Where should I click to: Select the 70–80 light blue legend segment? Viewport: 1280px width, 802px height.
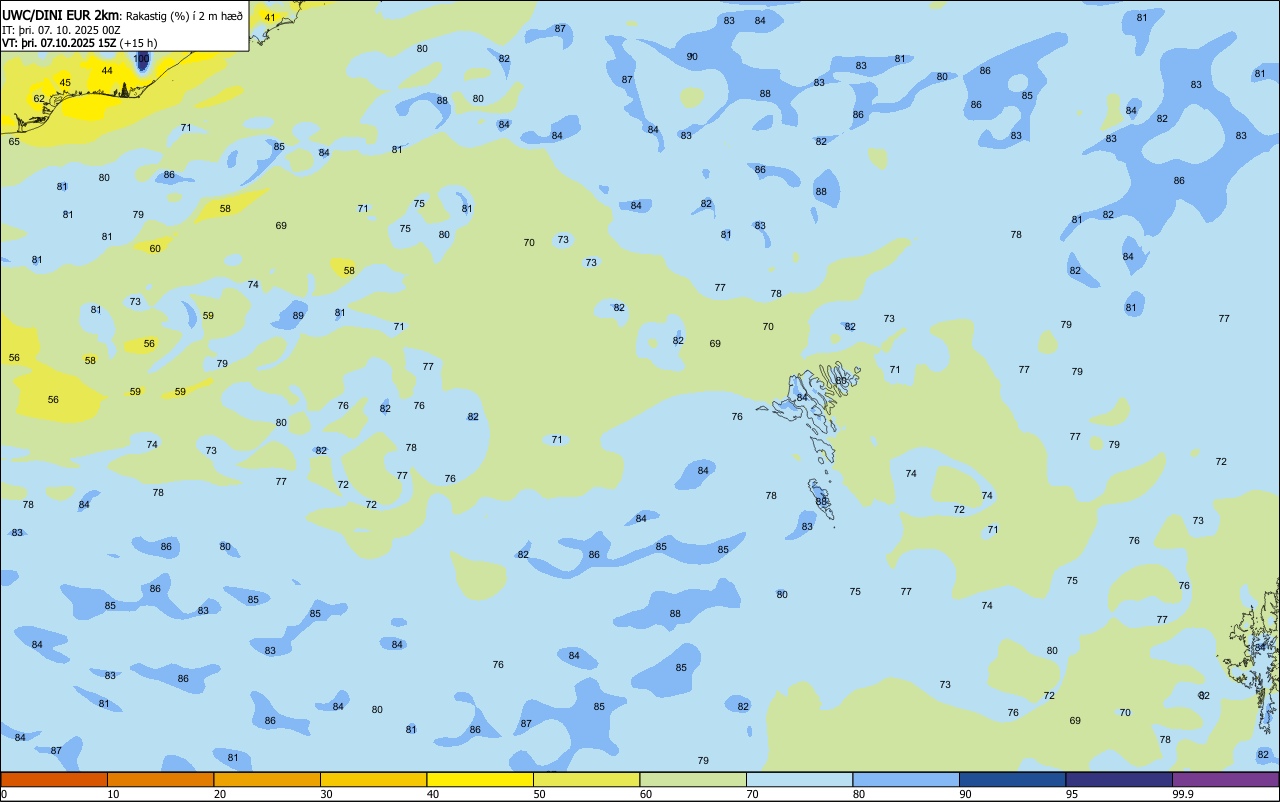pos(799,779)
